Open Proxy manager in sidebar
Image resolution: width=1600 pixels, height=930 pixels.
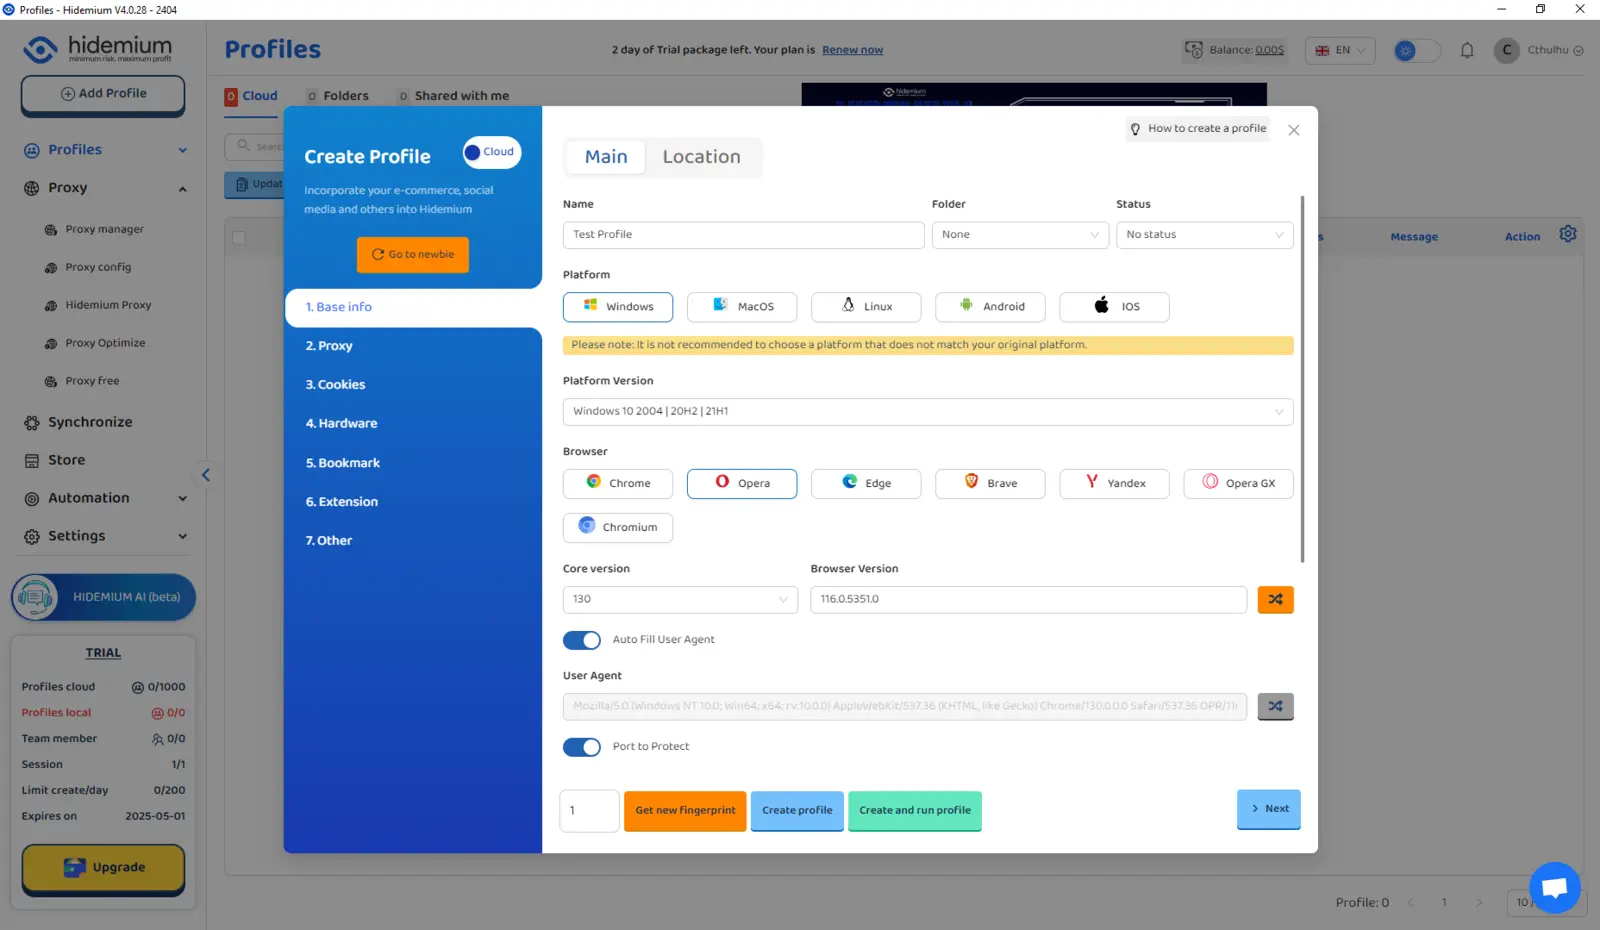pyautogui.click(x=105, y=230)
